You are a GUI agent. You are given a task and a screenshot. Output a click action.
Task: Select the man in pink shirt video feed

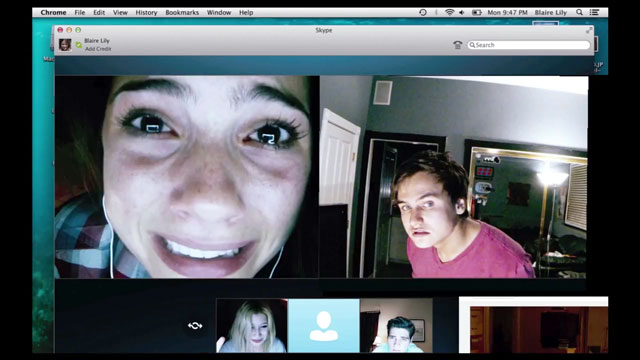pos(453,177)
